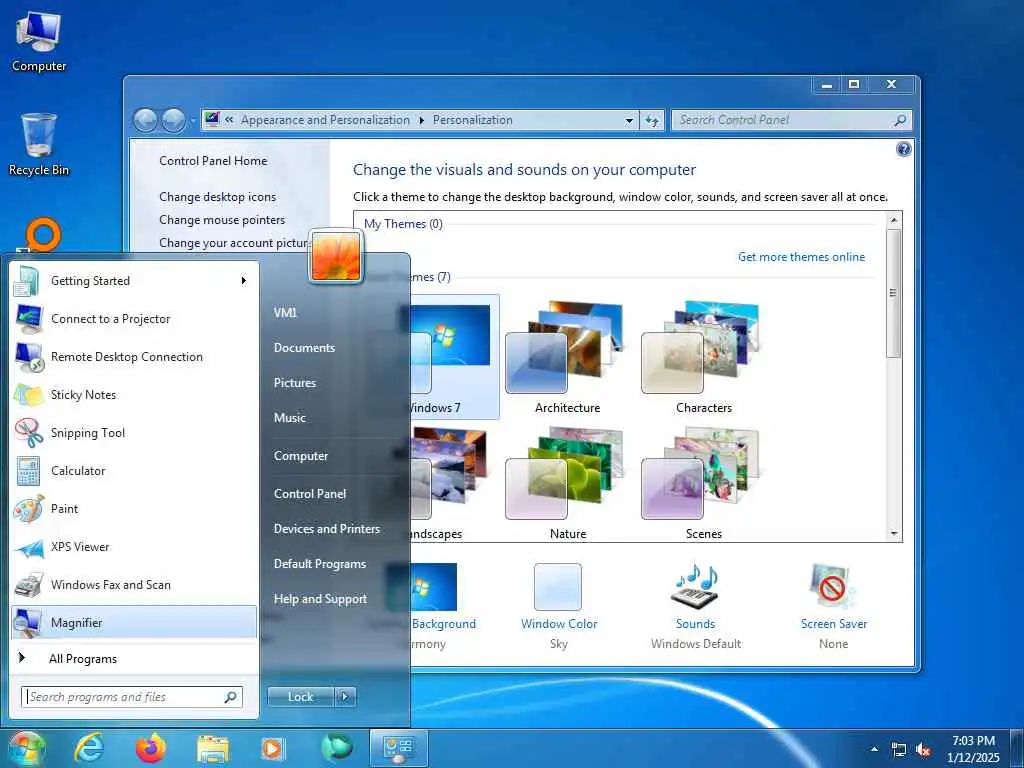Open Devices and Printers

pos(327,529)
